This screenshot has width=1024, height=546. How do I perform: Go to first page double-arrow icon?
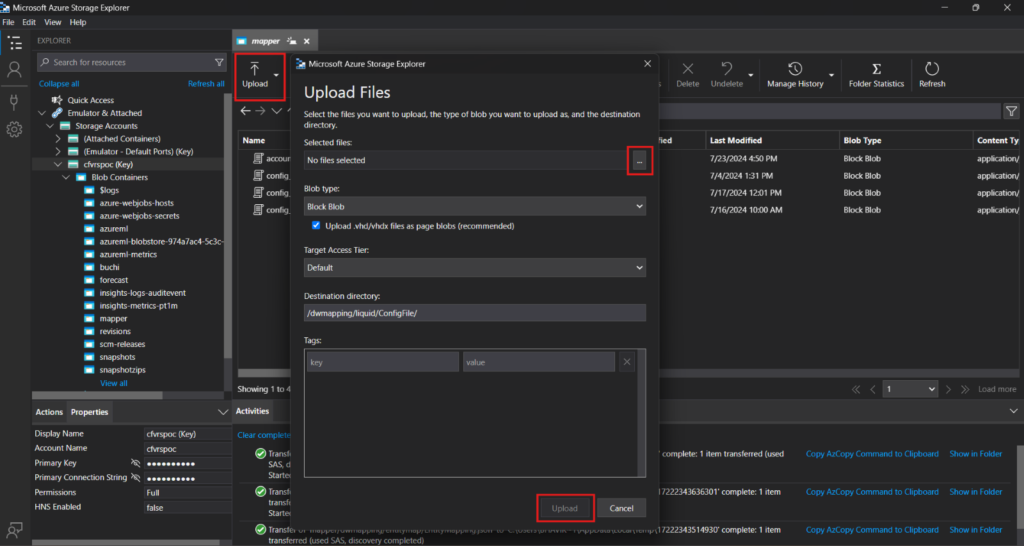point(856,389)
